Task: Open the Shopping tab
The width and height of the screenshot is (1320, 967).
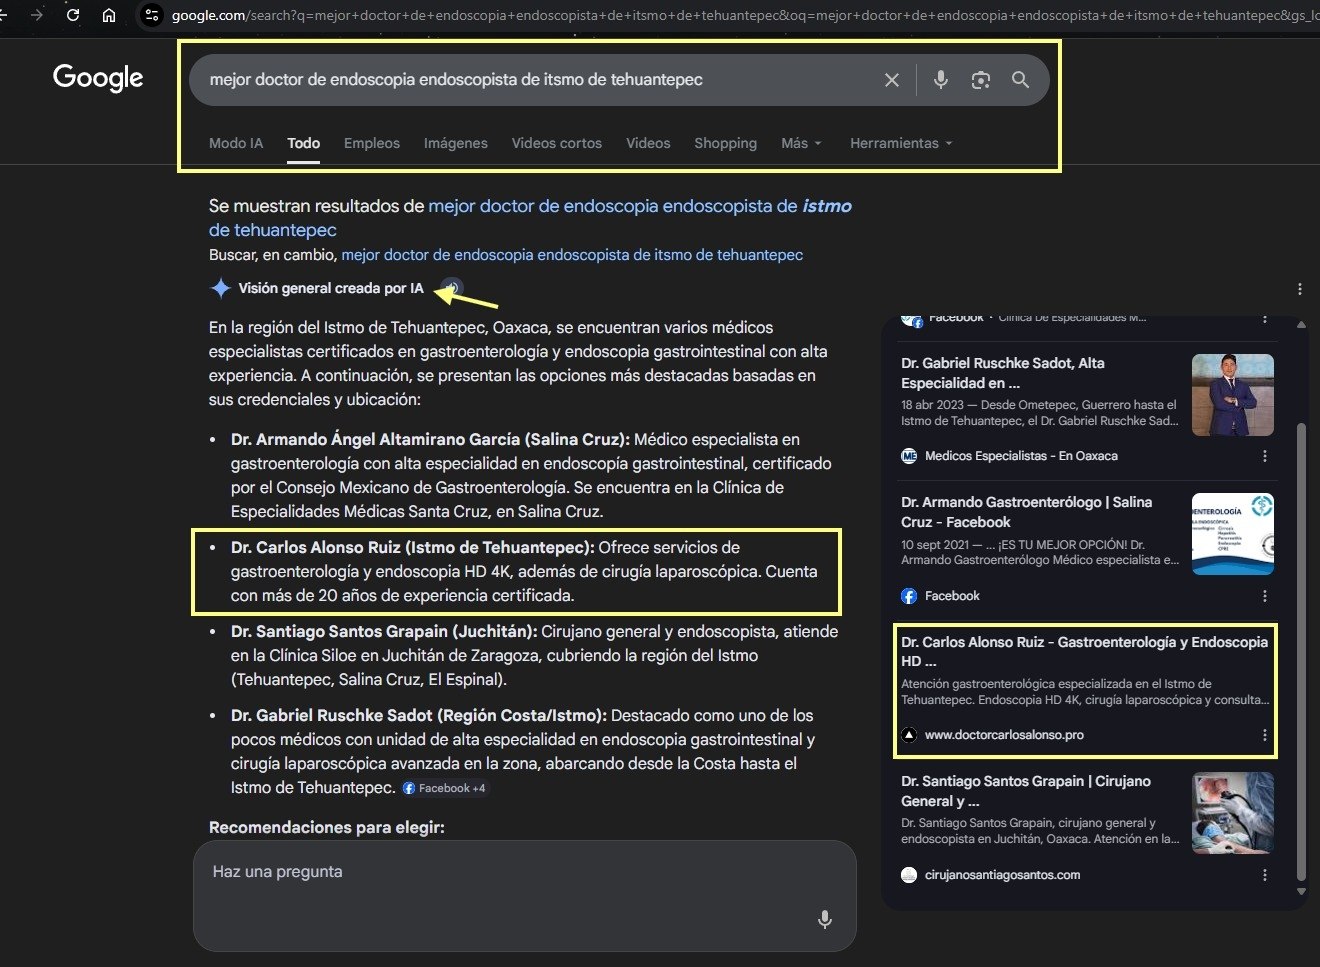Action: 726,143
